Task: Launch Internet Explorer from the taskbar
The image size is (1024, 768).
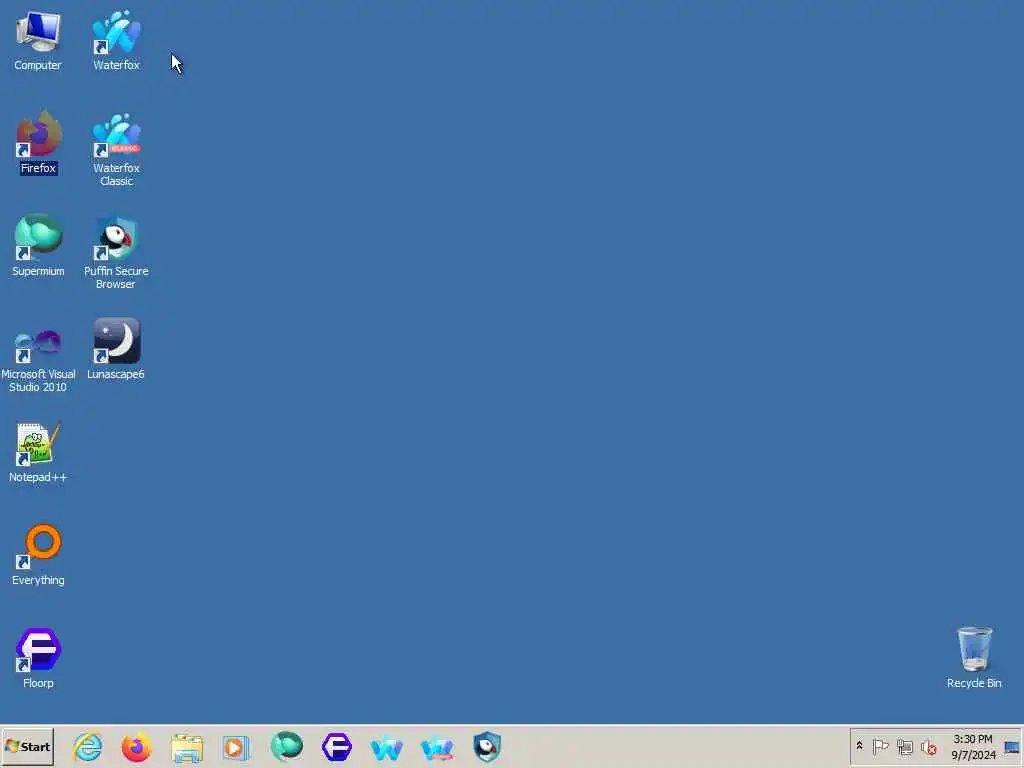Action: coord(88,747)
